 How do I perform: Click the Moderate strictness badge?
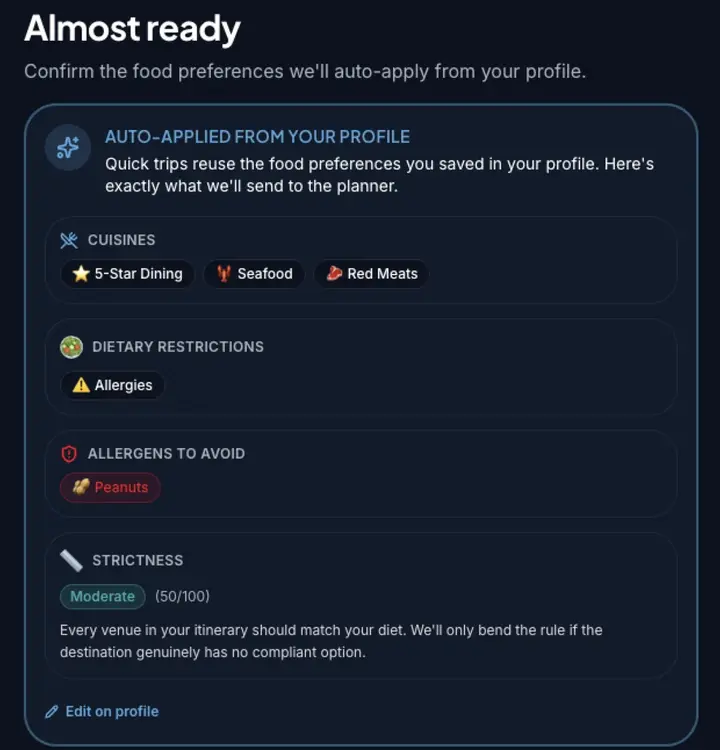pyautogui.click(x=102, y=596)
